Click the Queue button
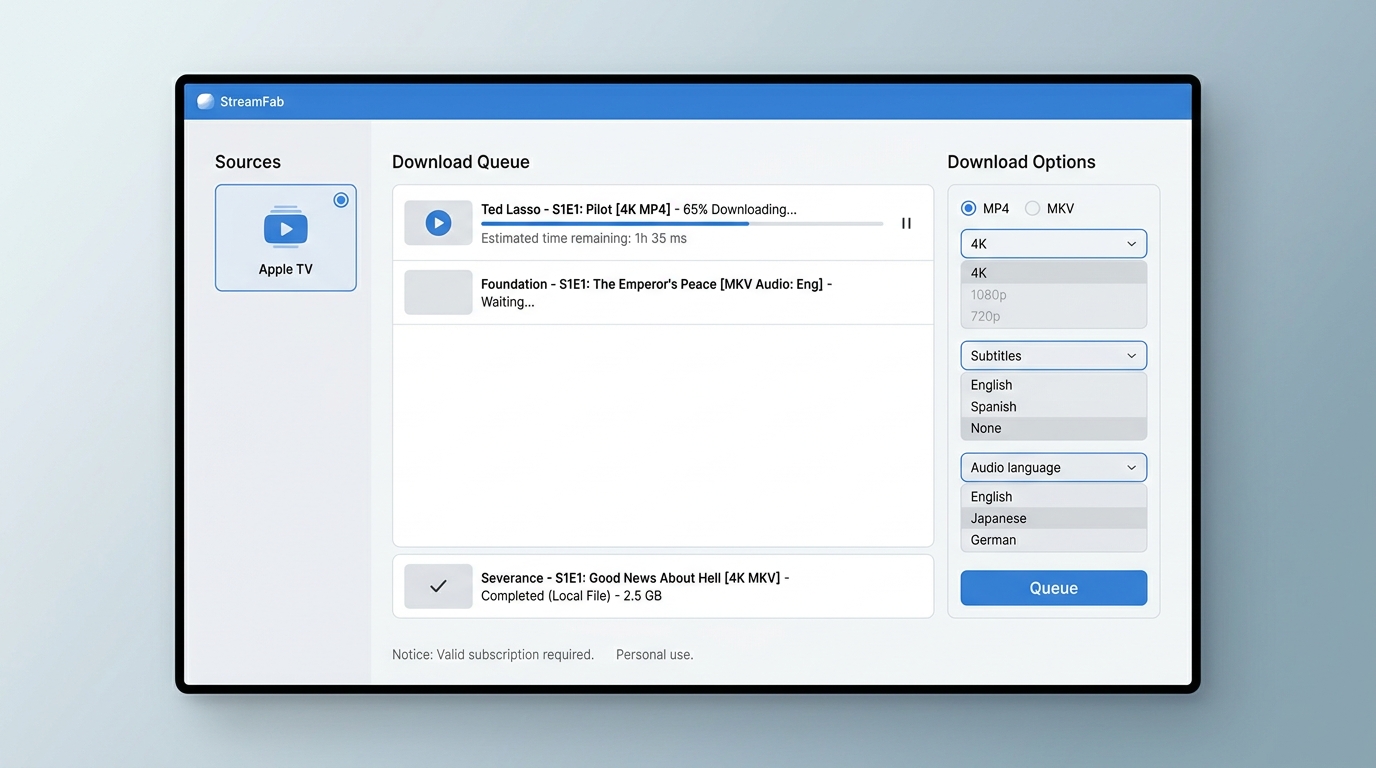Viewport: 1376px width, 768px height. pos(1054,588)
